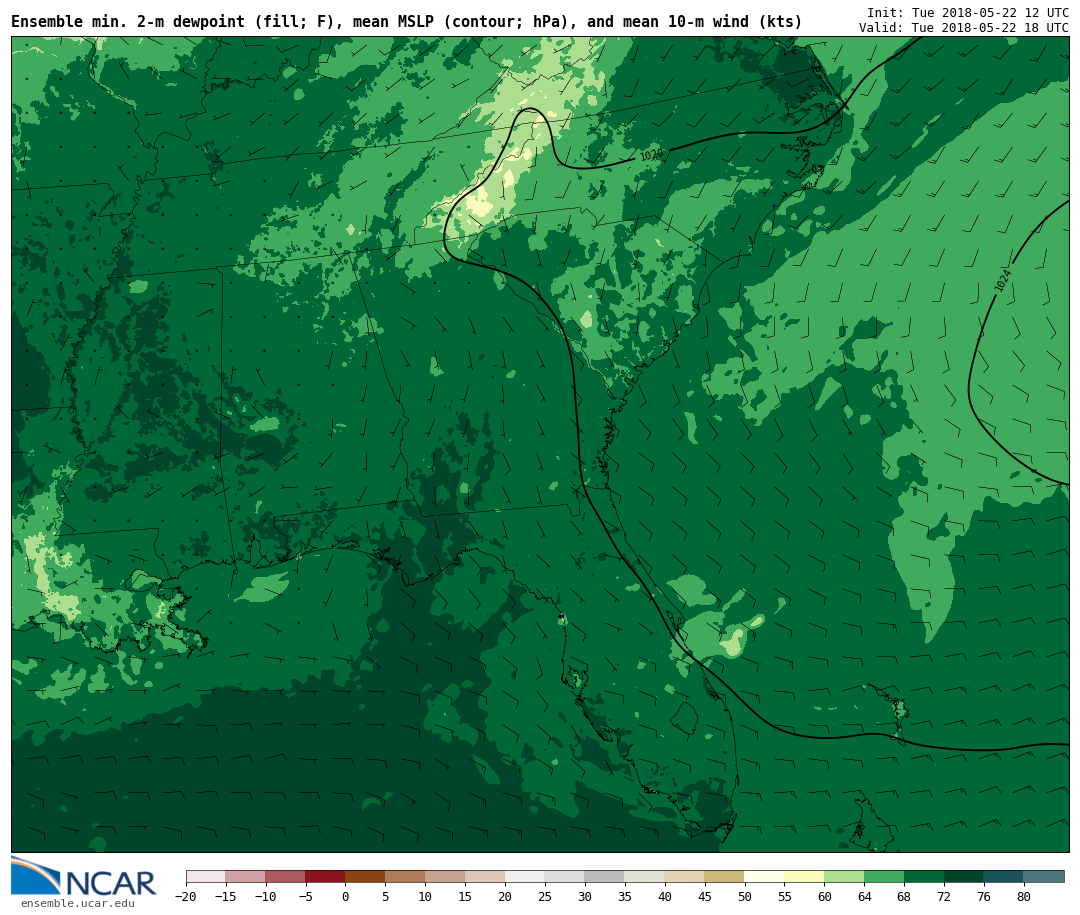The height and width of the screenshot is (915, 1080).
Task: Open the ensemble.ucar.edu link
Action: coord(77,904)
